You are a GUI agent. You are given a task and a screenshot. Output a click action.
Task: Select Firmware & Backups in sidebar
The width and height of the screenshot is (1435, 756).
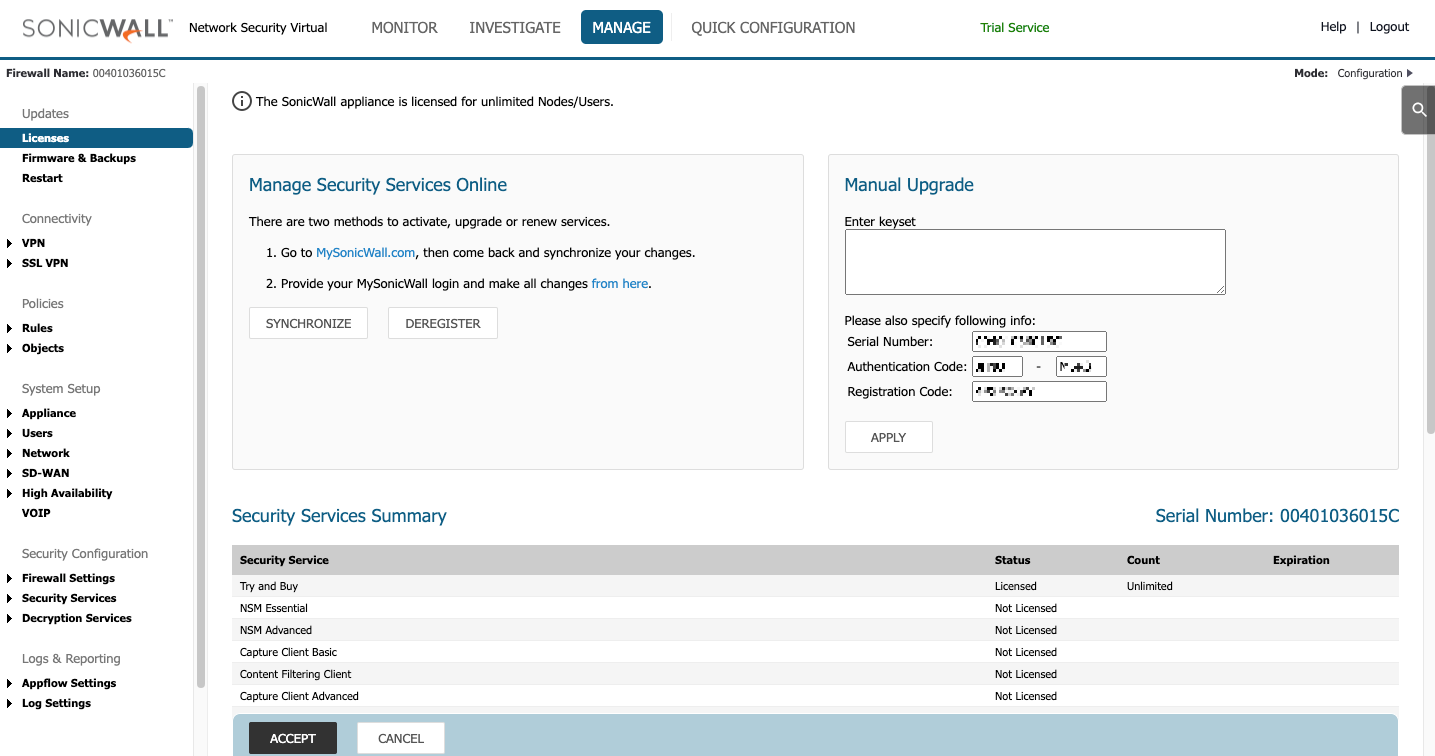point(79,158)
